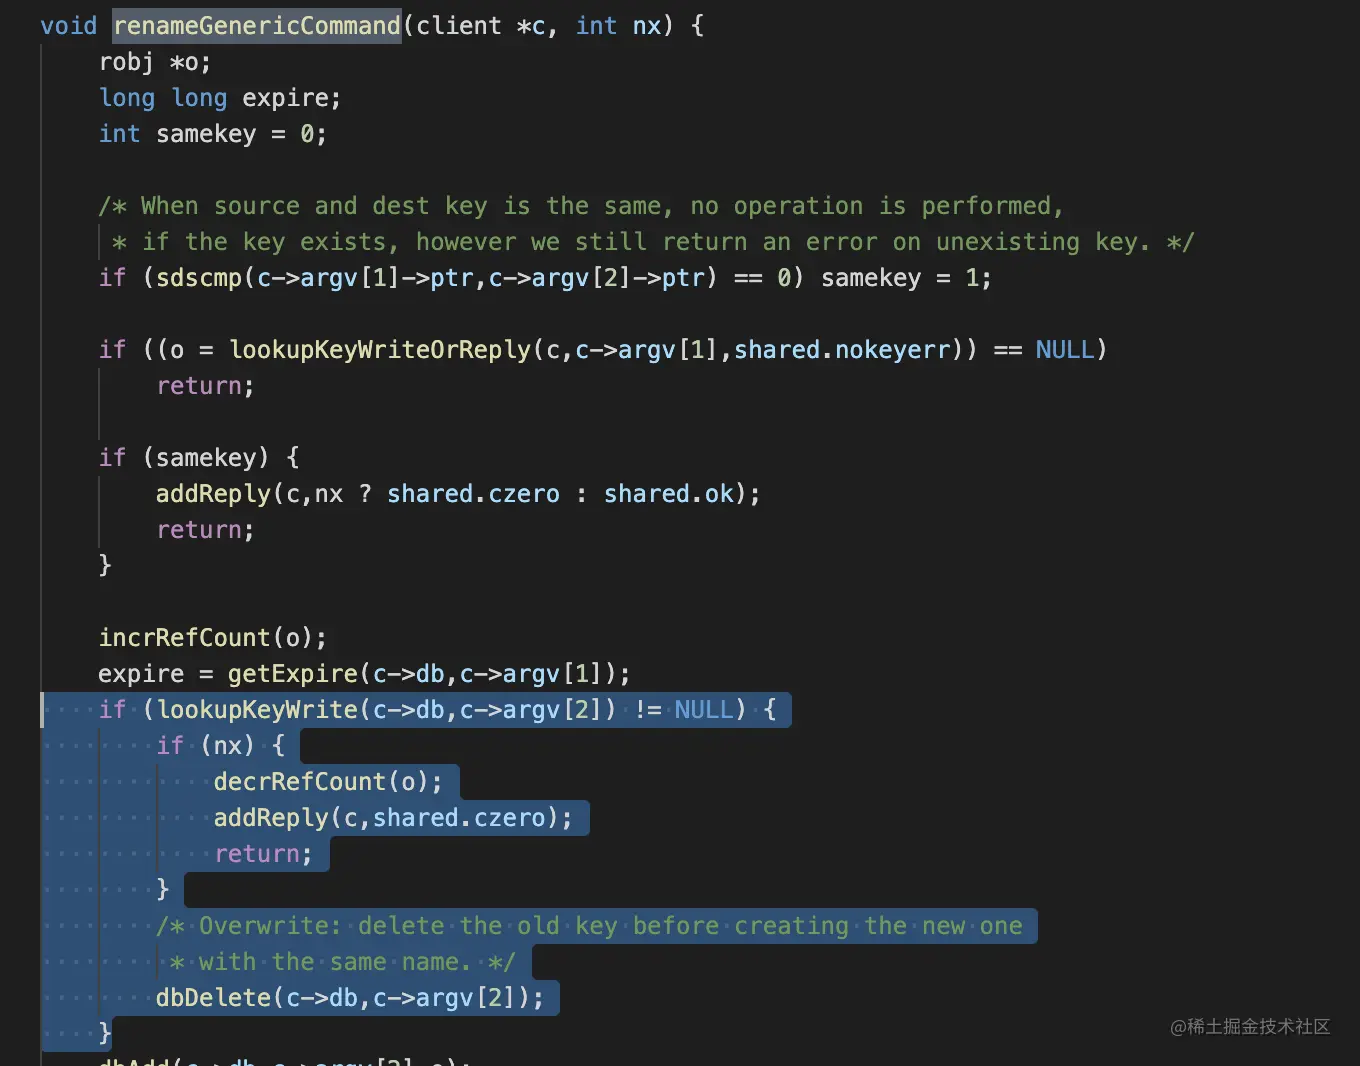Click the dbDelete(c->db,c->argv[2]); line
The height and width of the screenshot is (1066, 1360).
[350, 998]
